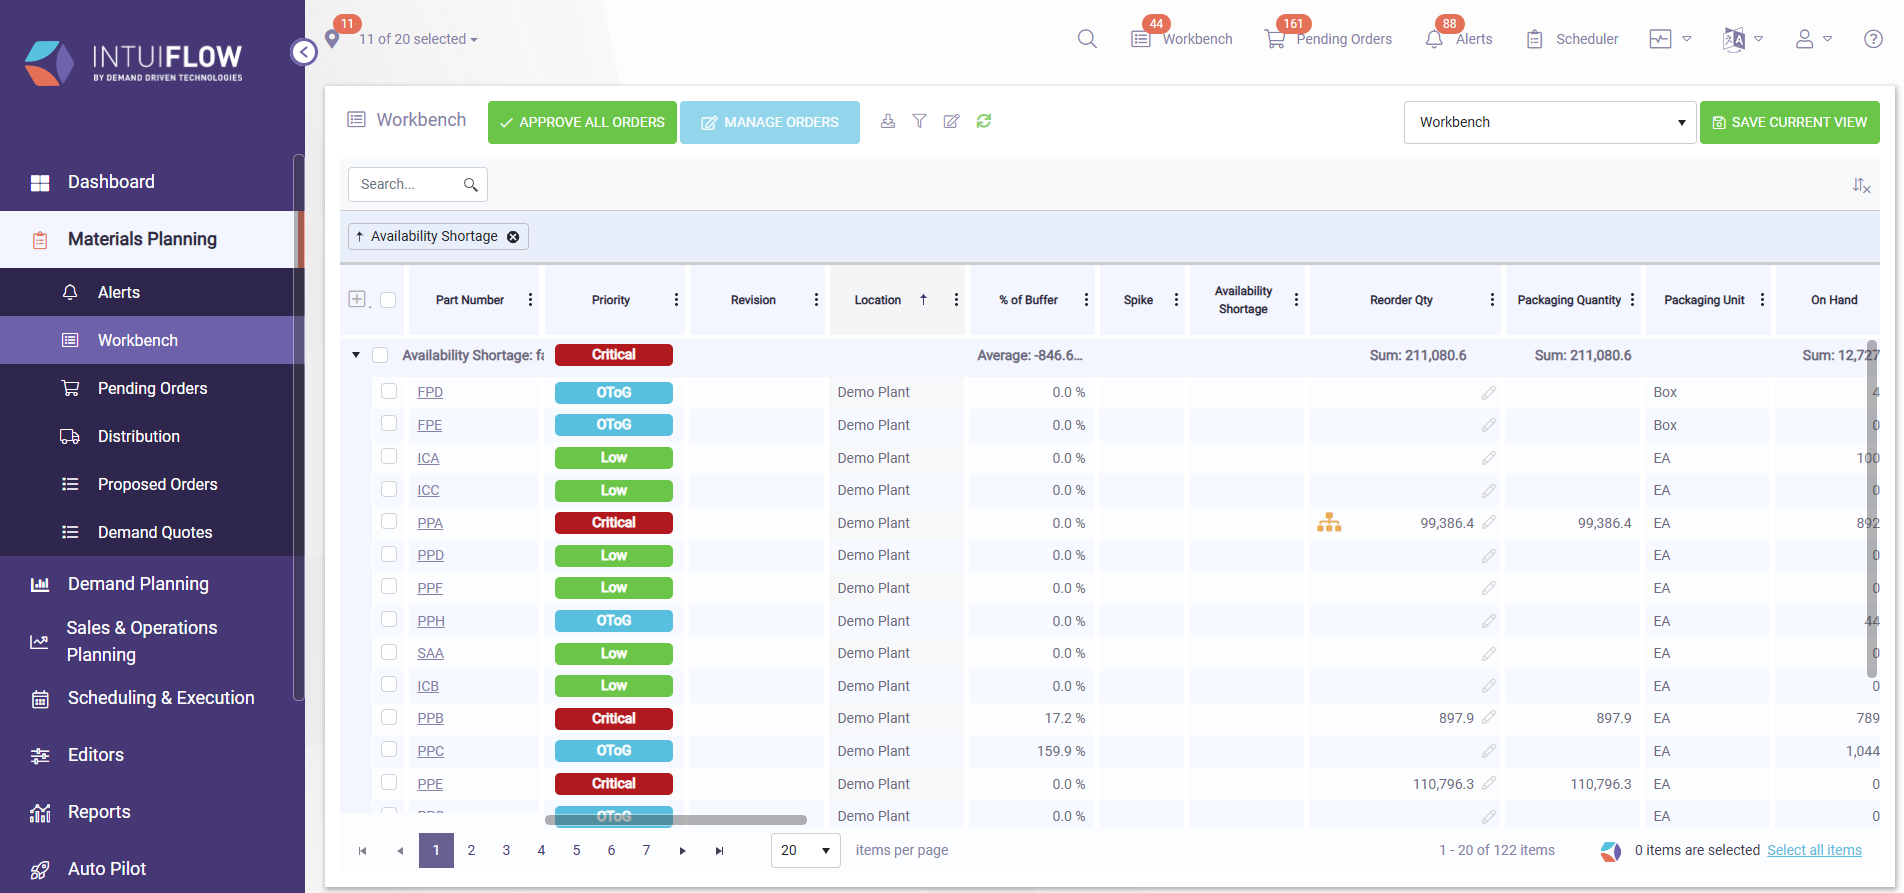Edit reorder quantity pencil for PPB row
The height and width of the screenshot is (893, 1904).
pyautogui.click(x=1489, y=718)
